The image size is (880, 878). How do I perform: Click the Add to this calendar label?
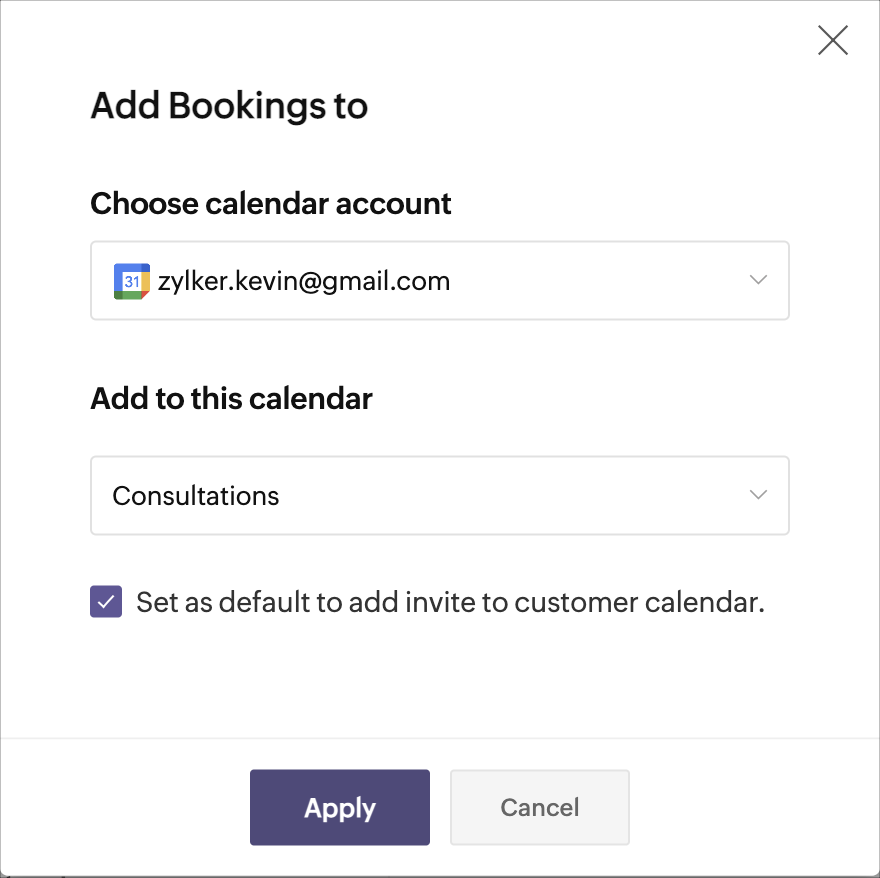pos(231,399)
